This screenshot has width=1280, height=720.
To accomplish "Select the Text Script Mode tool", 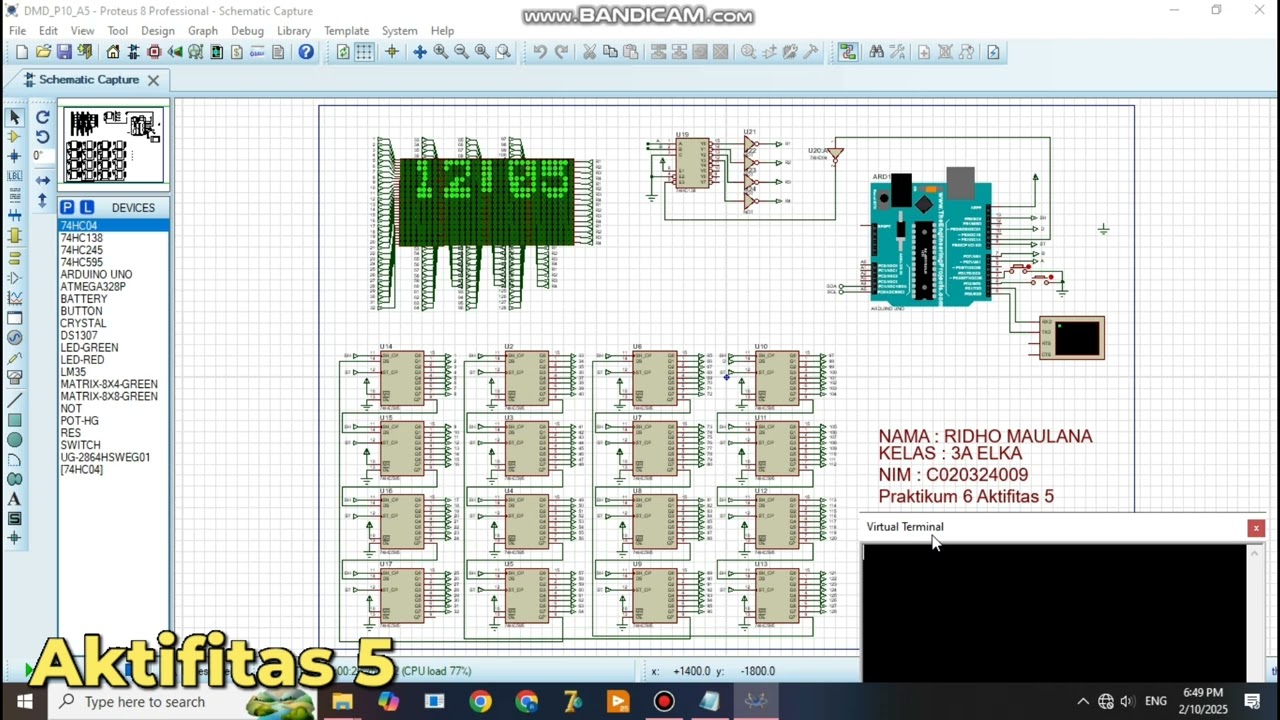I will click(x=14, y=195).
